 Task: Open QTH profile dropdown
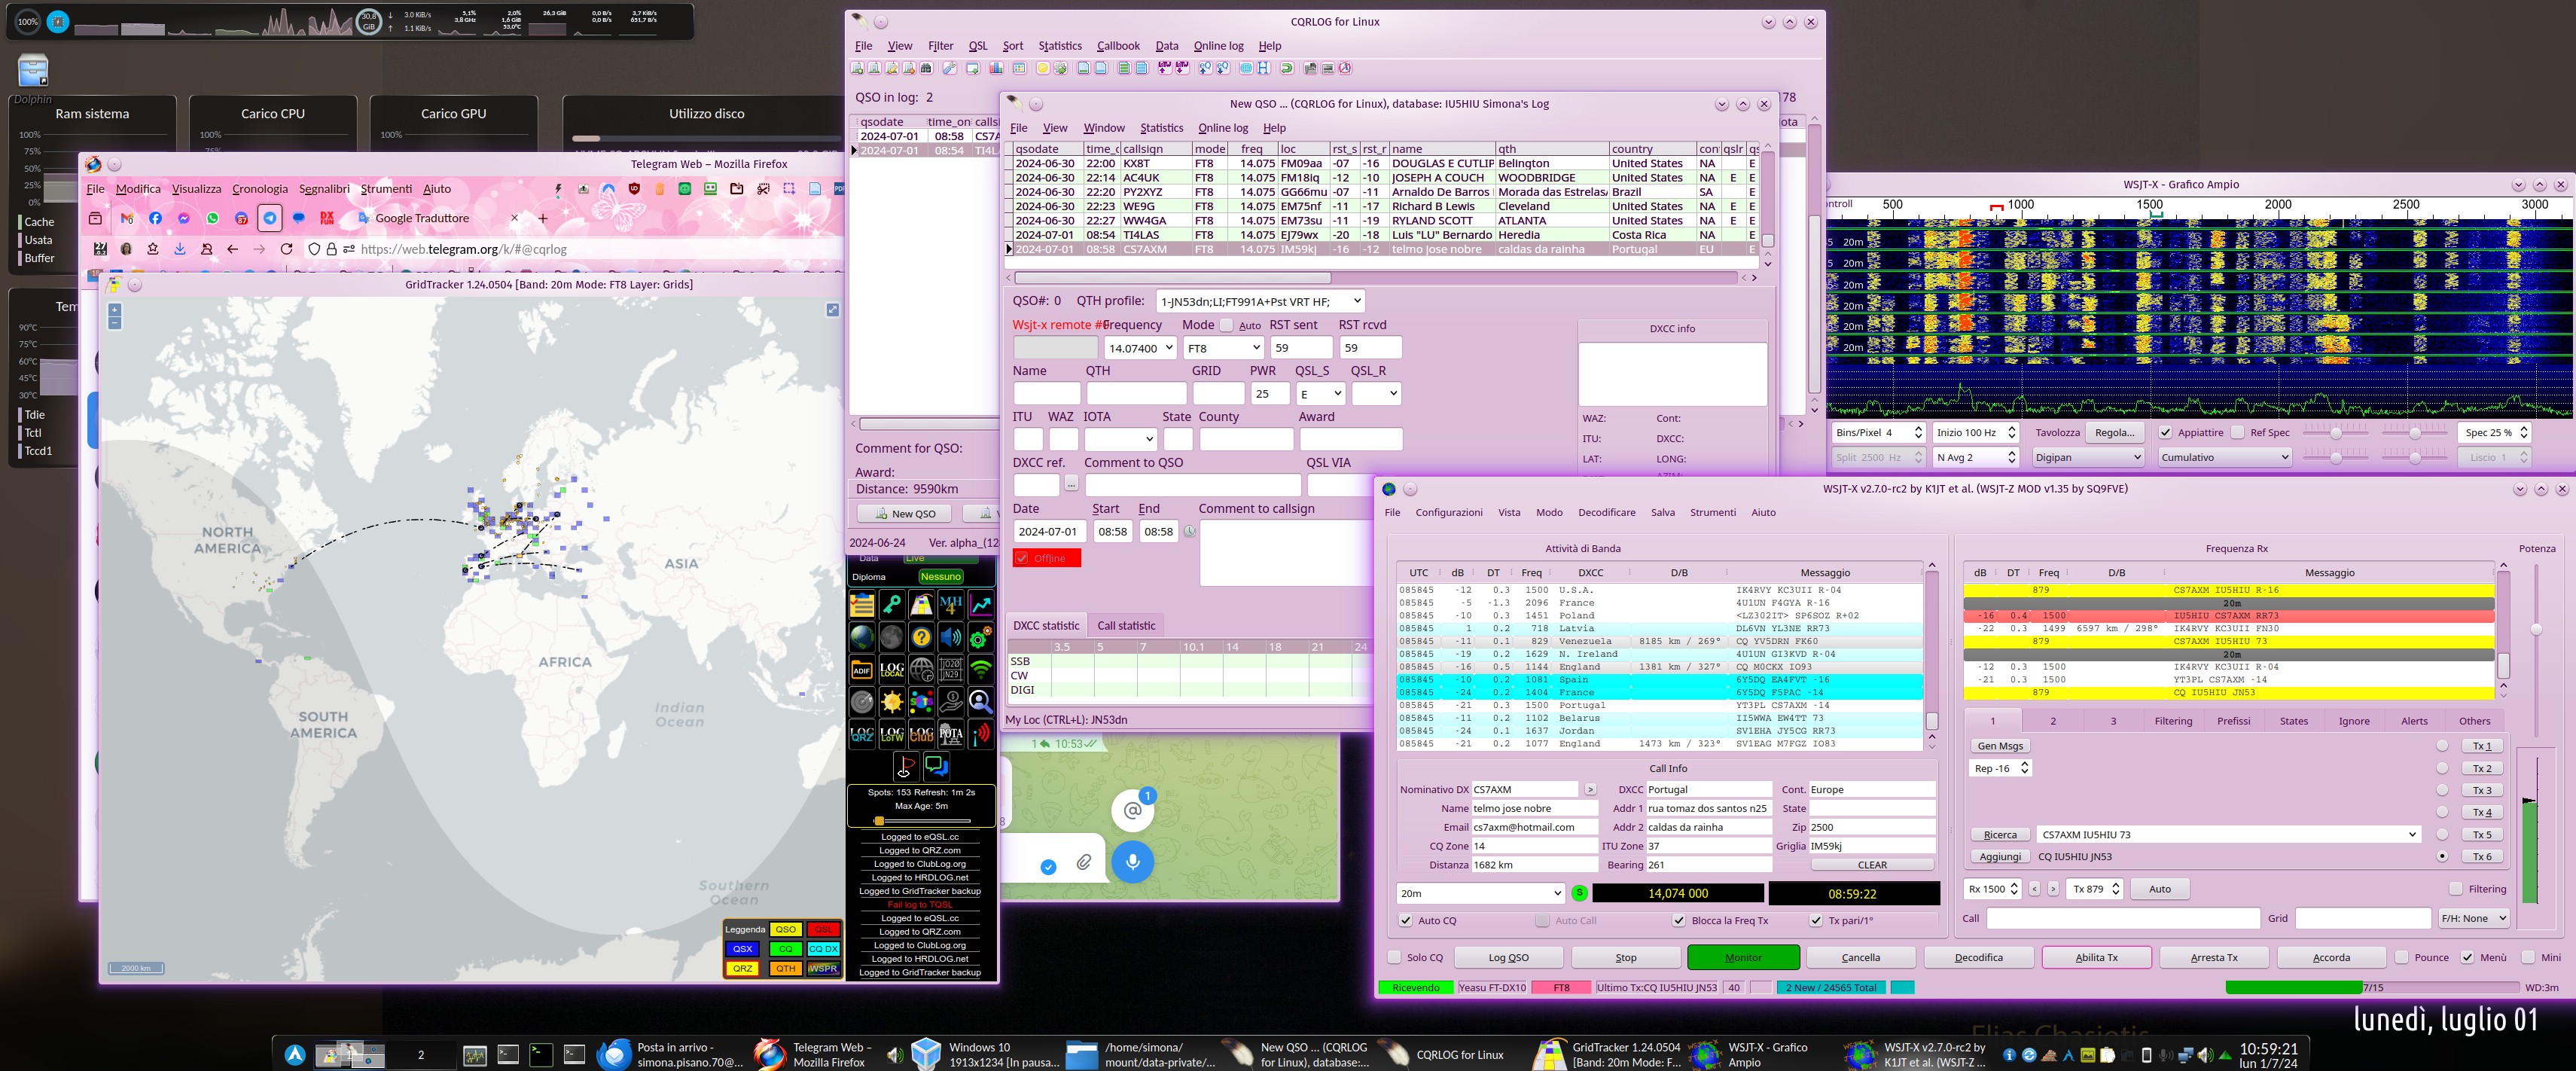click(x=1260, y=301)
